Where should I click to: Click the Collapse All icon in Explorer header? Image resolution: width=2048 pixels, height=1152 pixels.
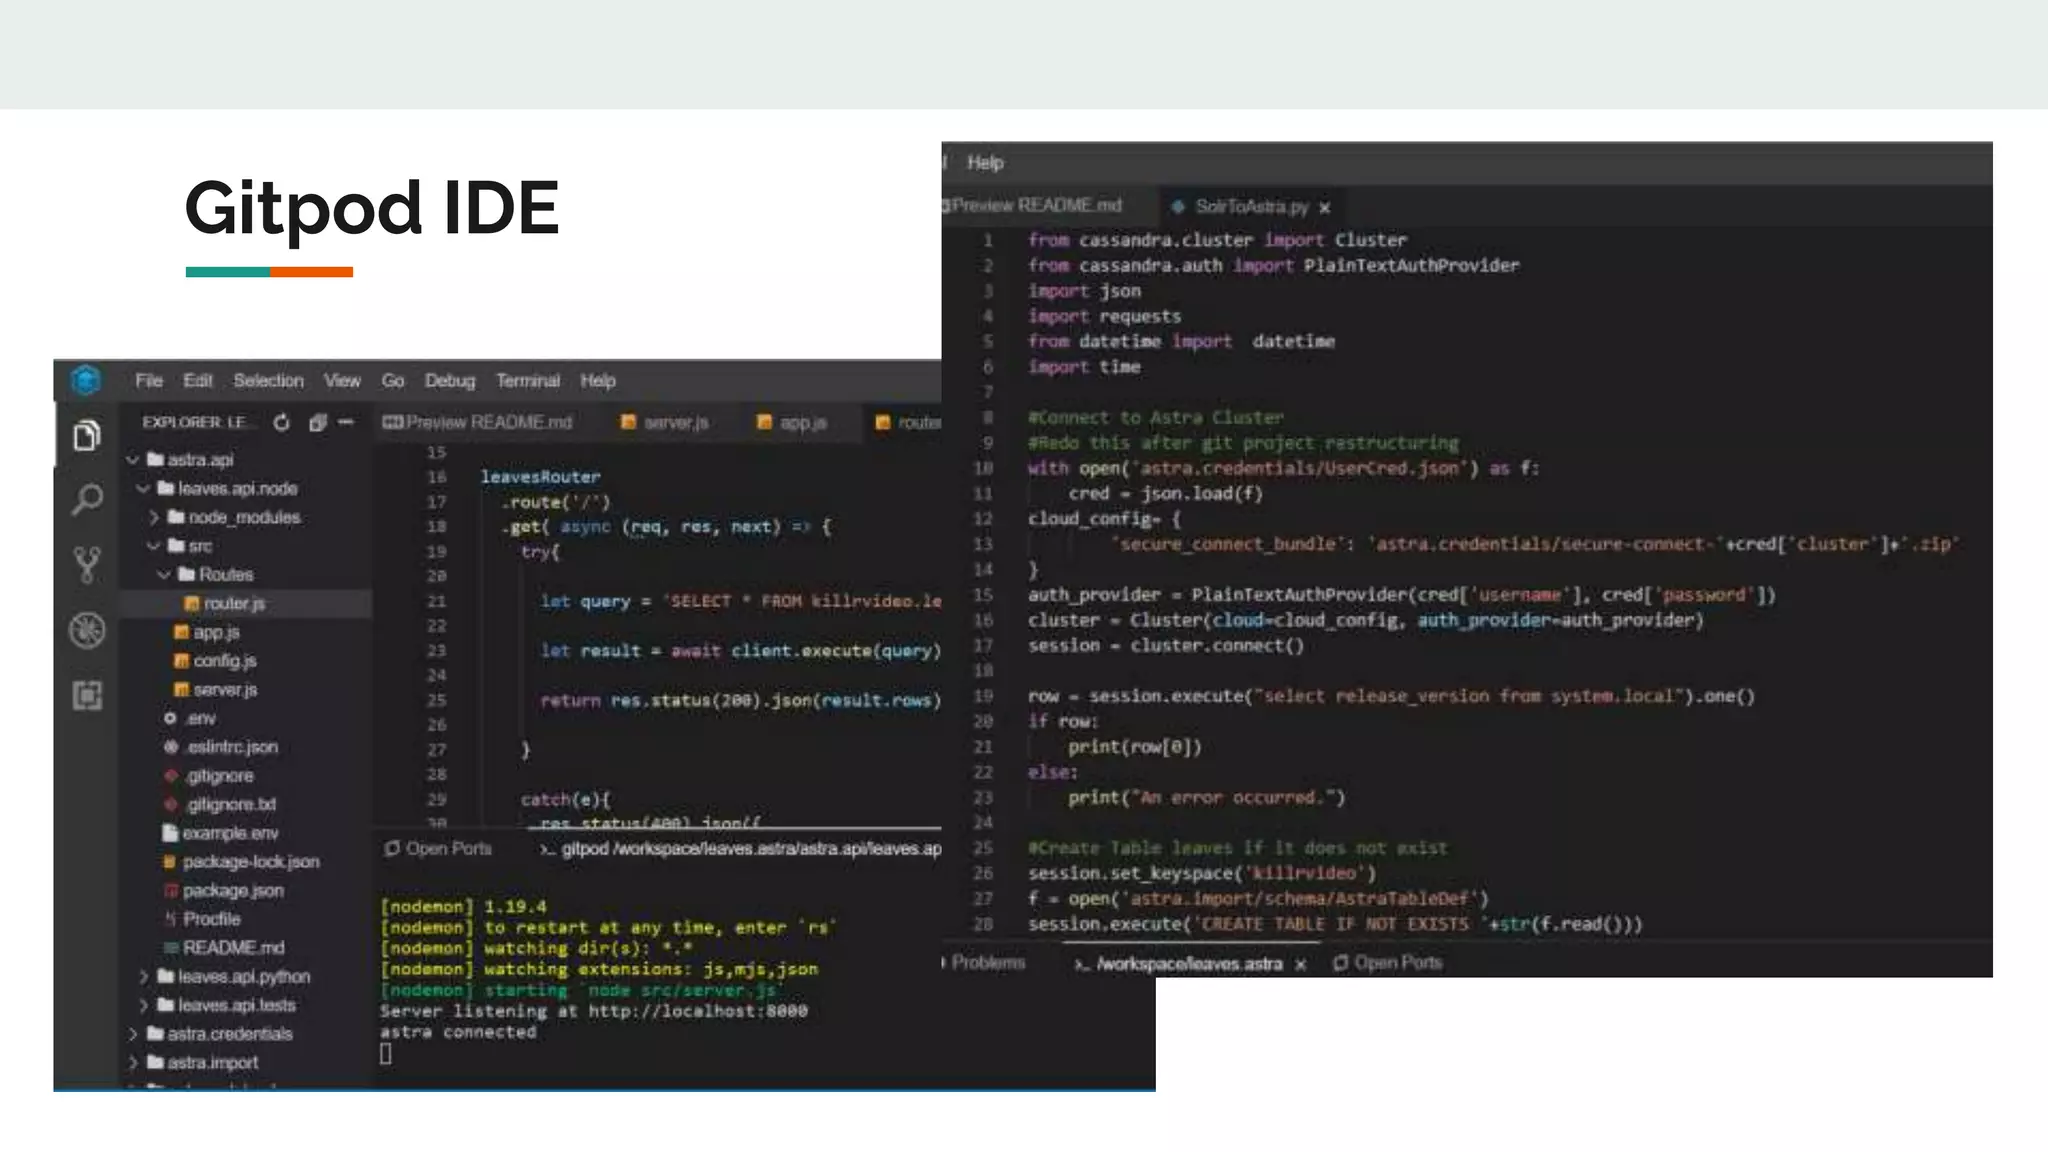click(318, 423)
